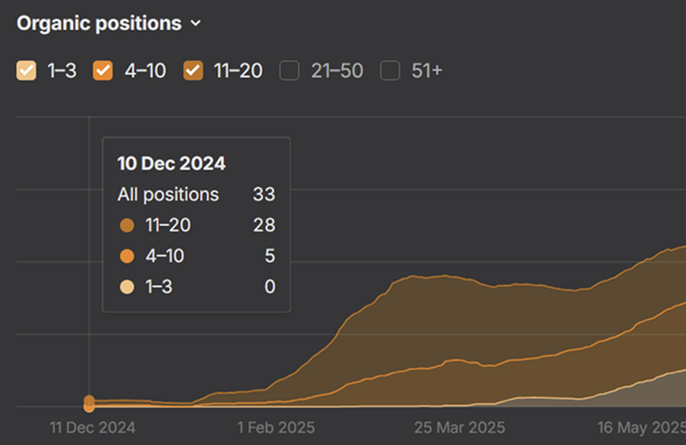Click the 21–50 filter label
Screen dimensions: 686x445
coord(337,70)
